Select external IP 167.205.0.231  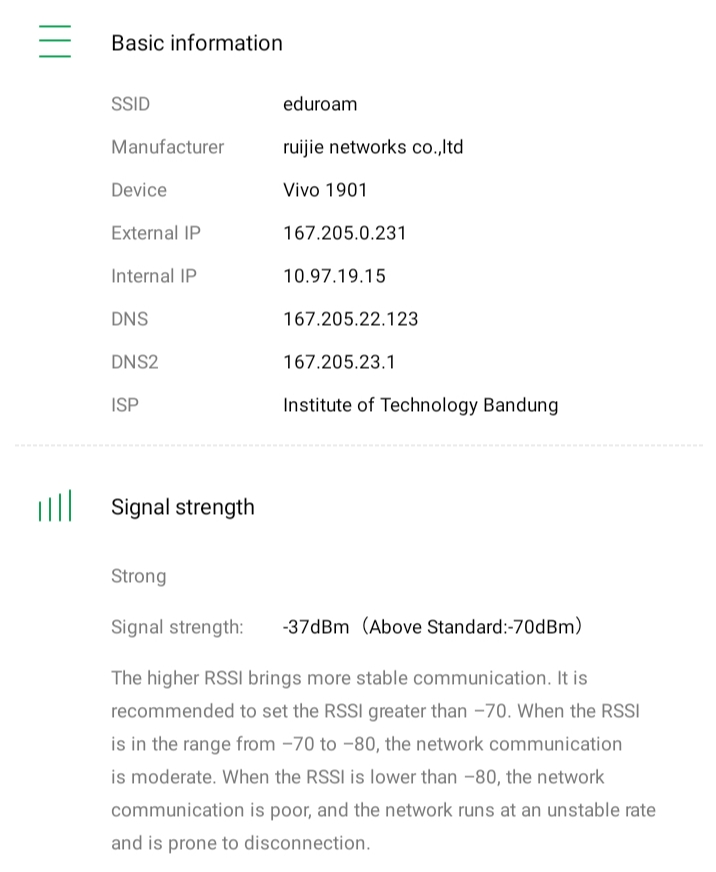coord(345,233)
